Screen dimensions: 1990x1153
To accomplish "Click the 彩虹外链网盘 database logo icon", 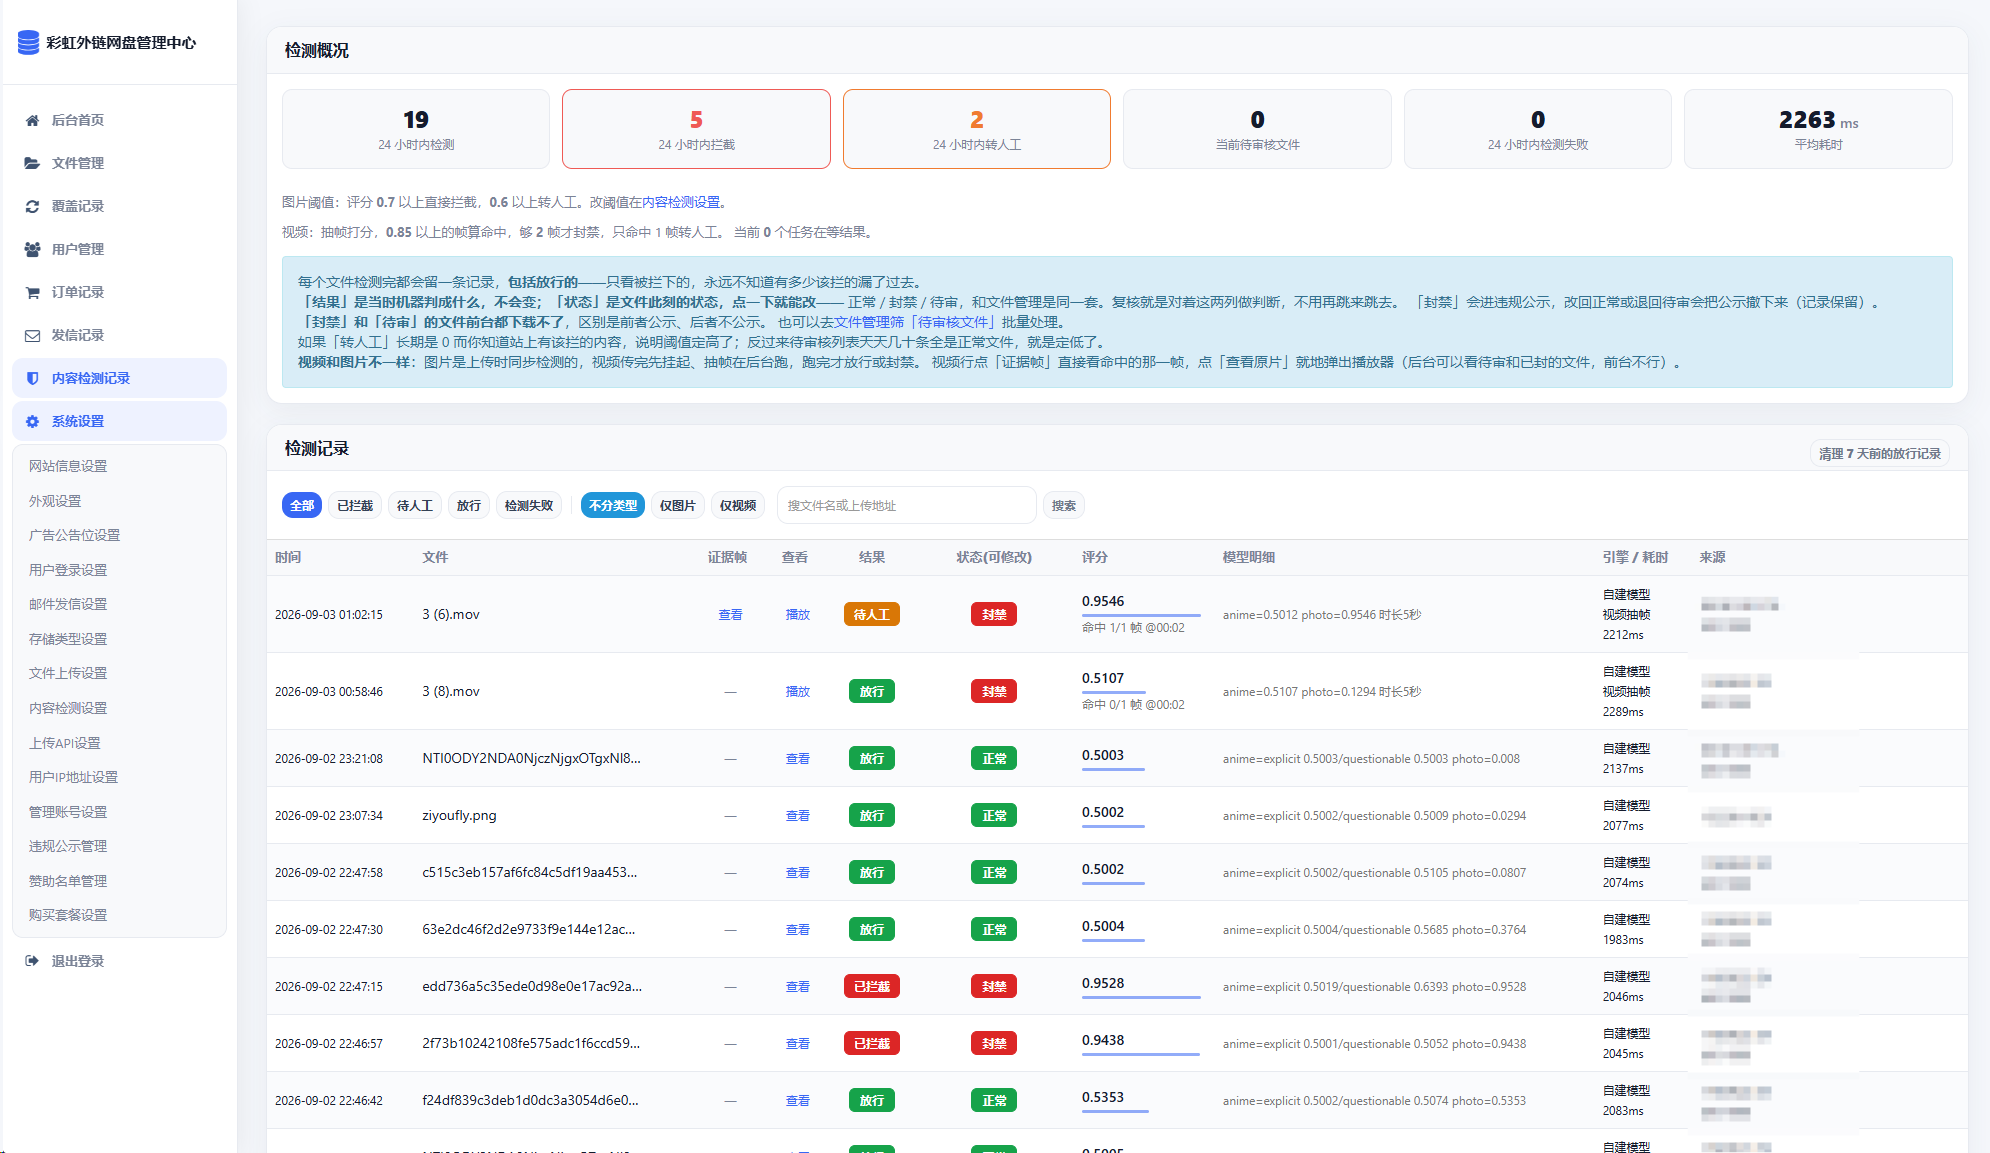I will [29, 42].
